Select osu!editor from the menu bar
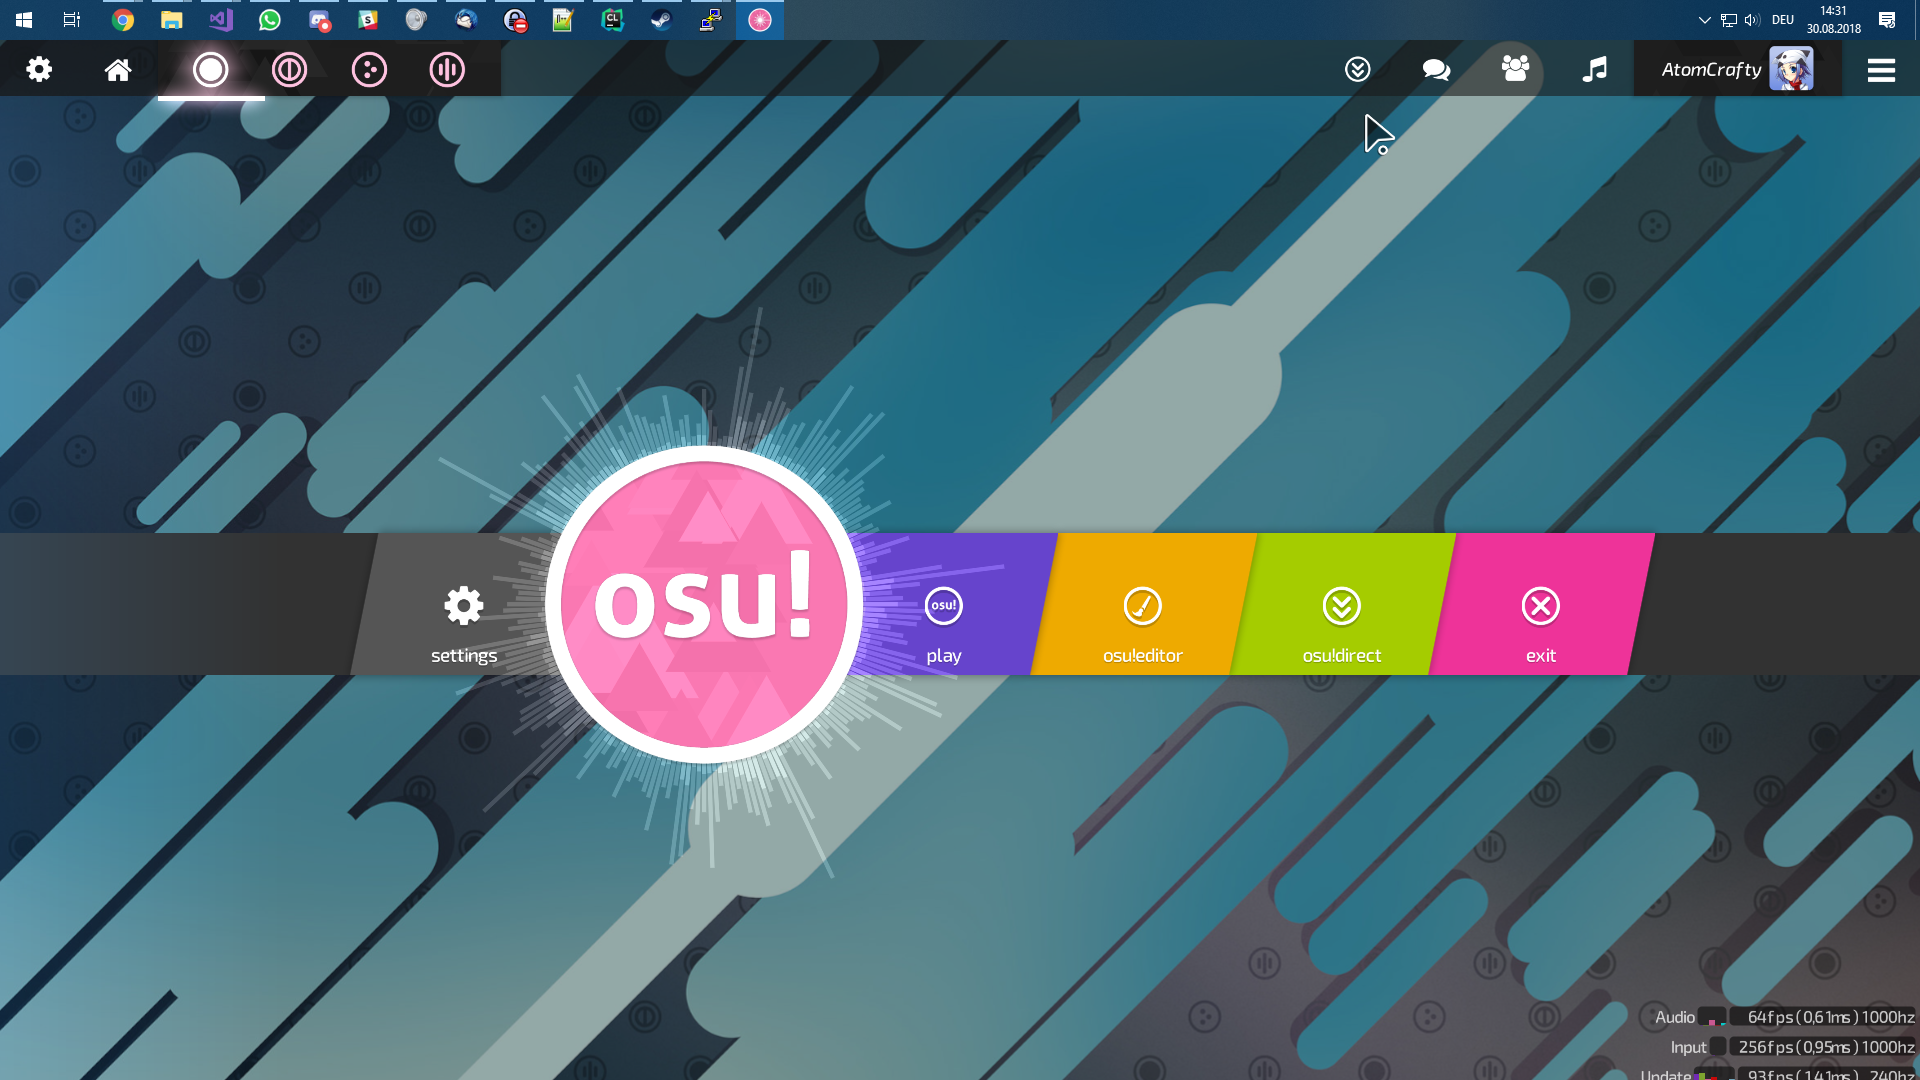This screenshot has width=1920, height=1080. (1142, 620)
